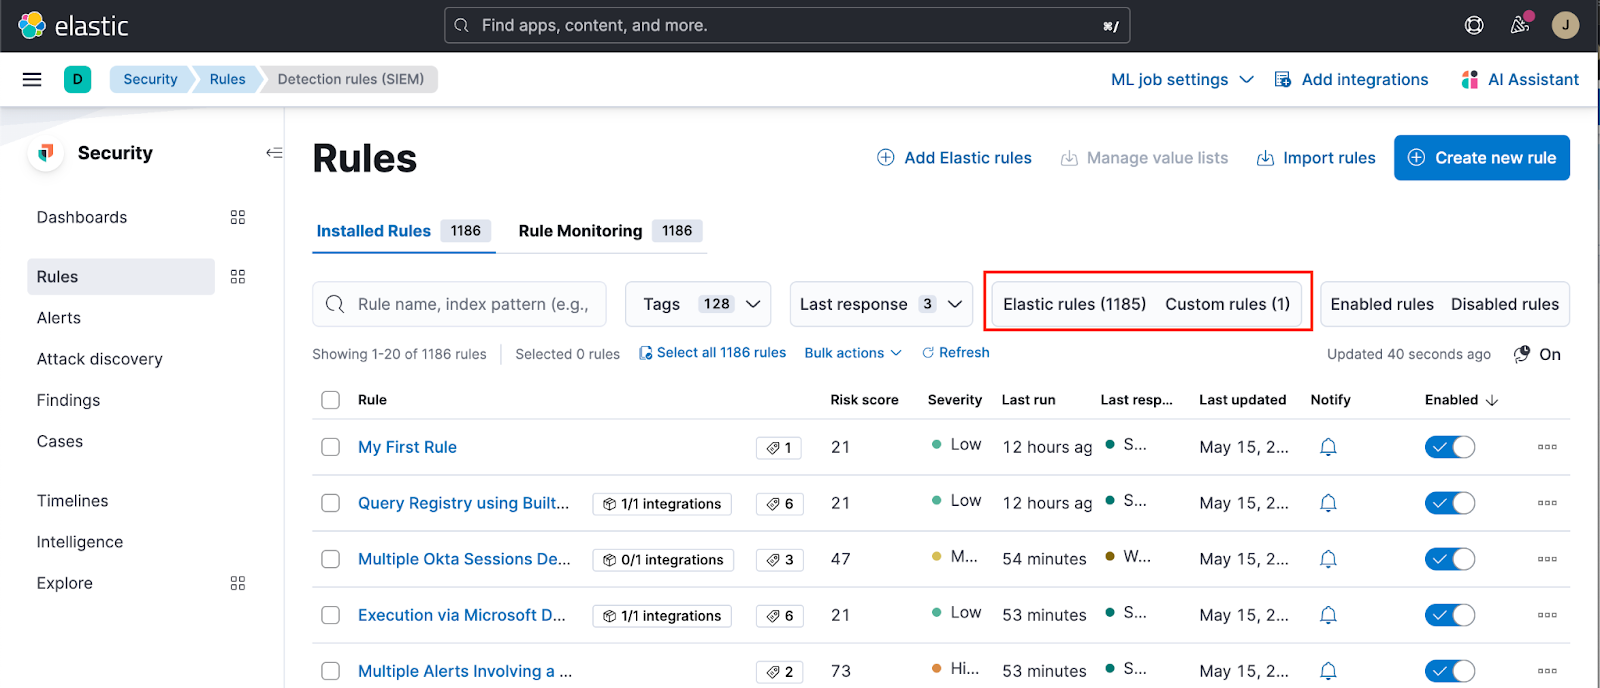The image size is (1600, 688).
Task: Open the Elastic home logo
Action: click(x=73, y=25)
